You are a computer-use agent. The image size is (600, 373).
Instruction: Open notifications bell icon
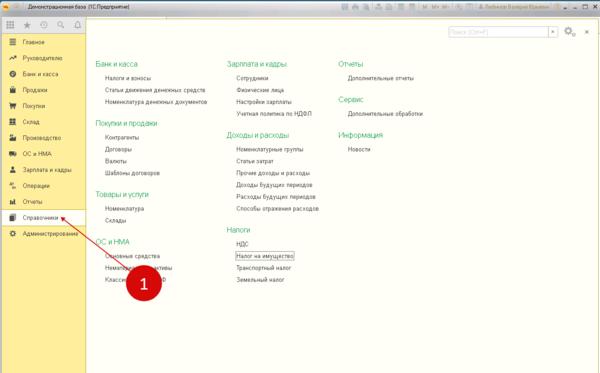coord(77,25)
